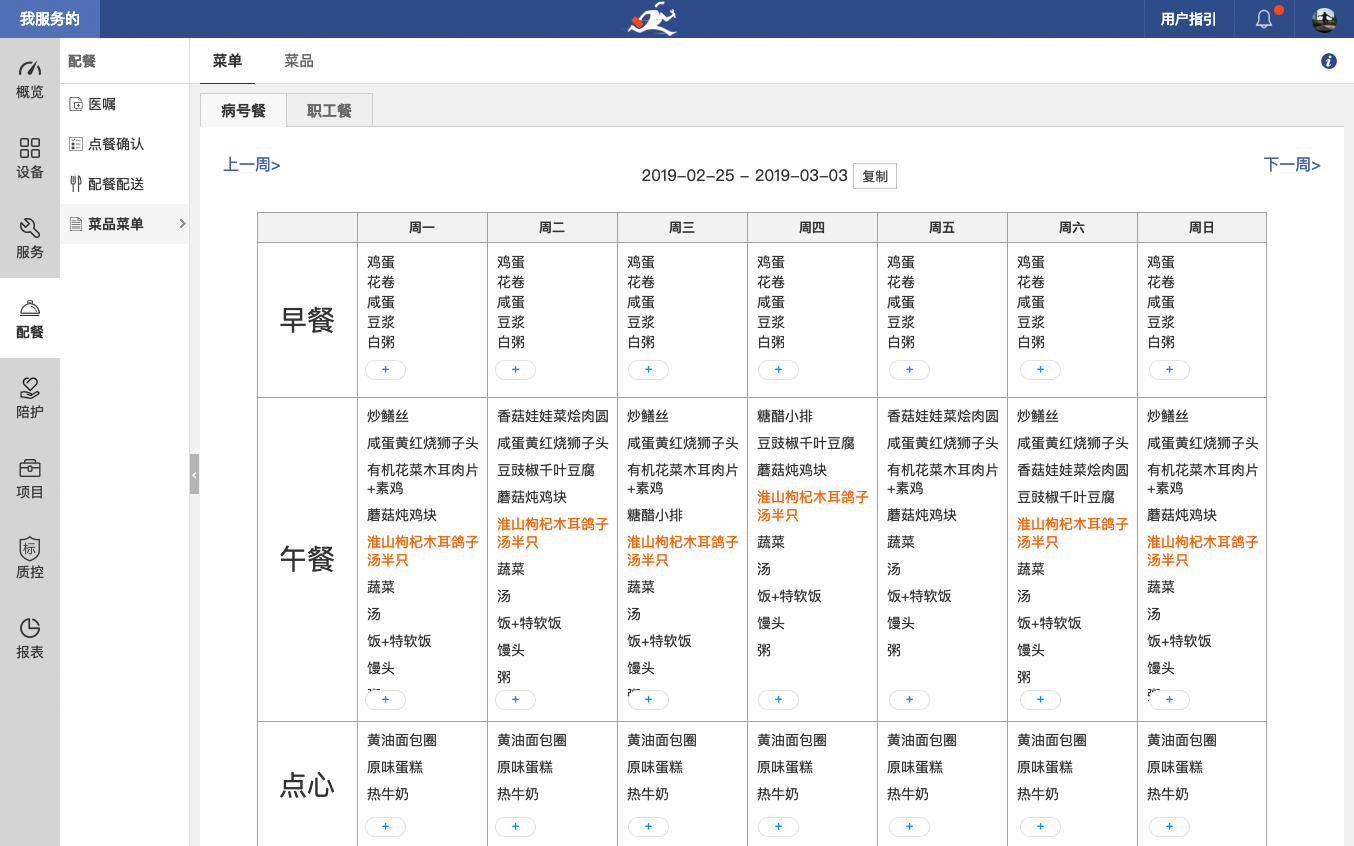This screenshot has width=1354, height=846.
Task: Go to next week 下一周
Action: pyautogui.click(x=1292, y=165)
